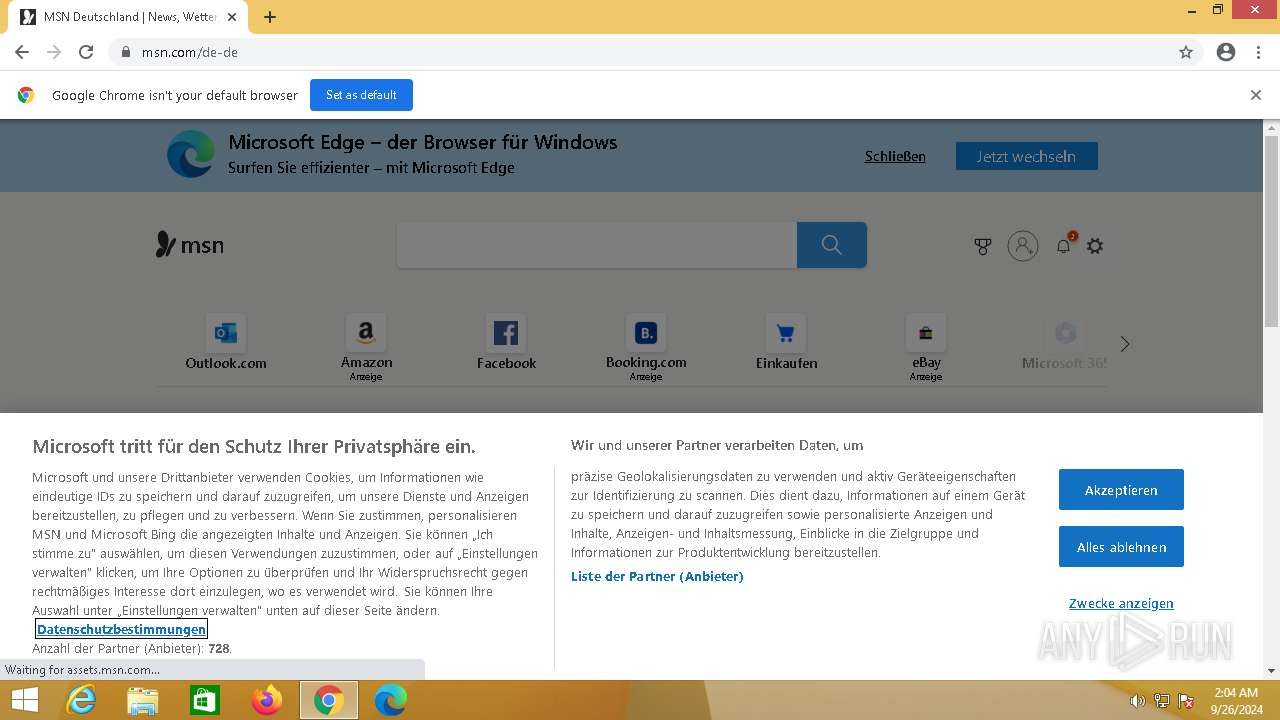1280x720 pixels.
Task: Open a new tab with the plus button
Action: tap(270, 17)
